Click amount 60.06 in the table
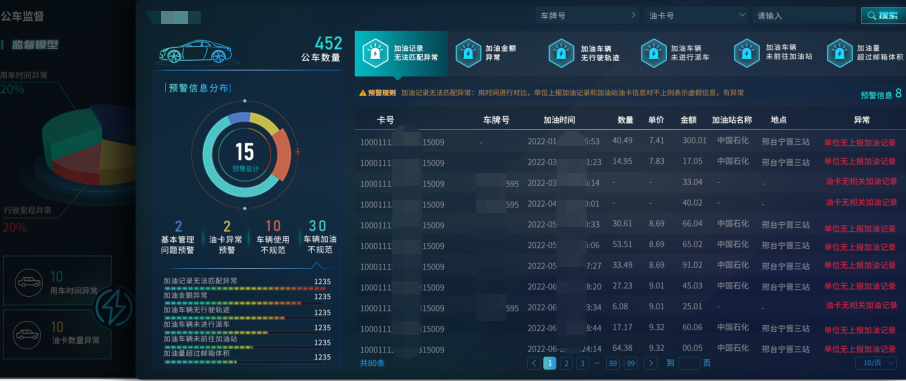 (x=692, y=328)
